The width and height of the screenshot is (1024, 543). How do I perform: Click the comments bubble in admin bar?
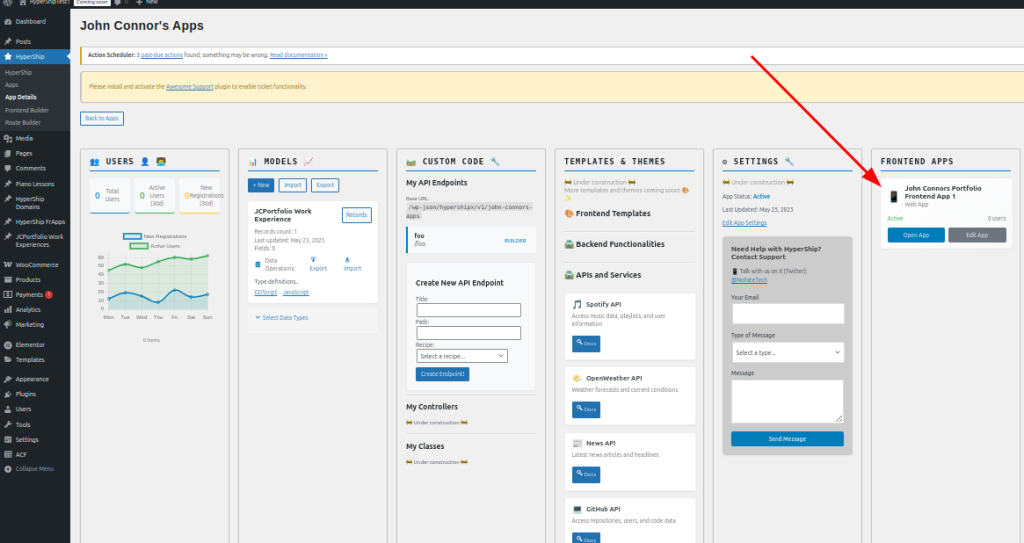coord(118,3)
